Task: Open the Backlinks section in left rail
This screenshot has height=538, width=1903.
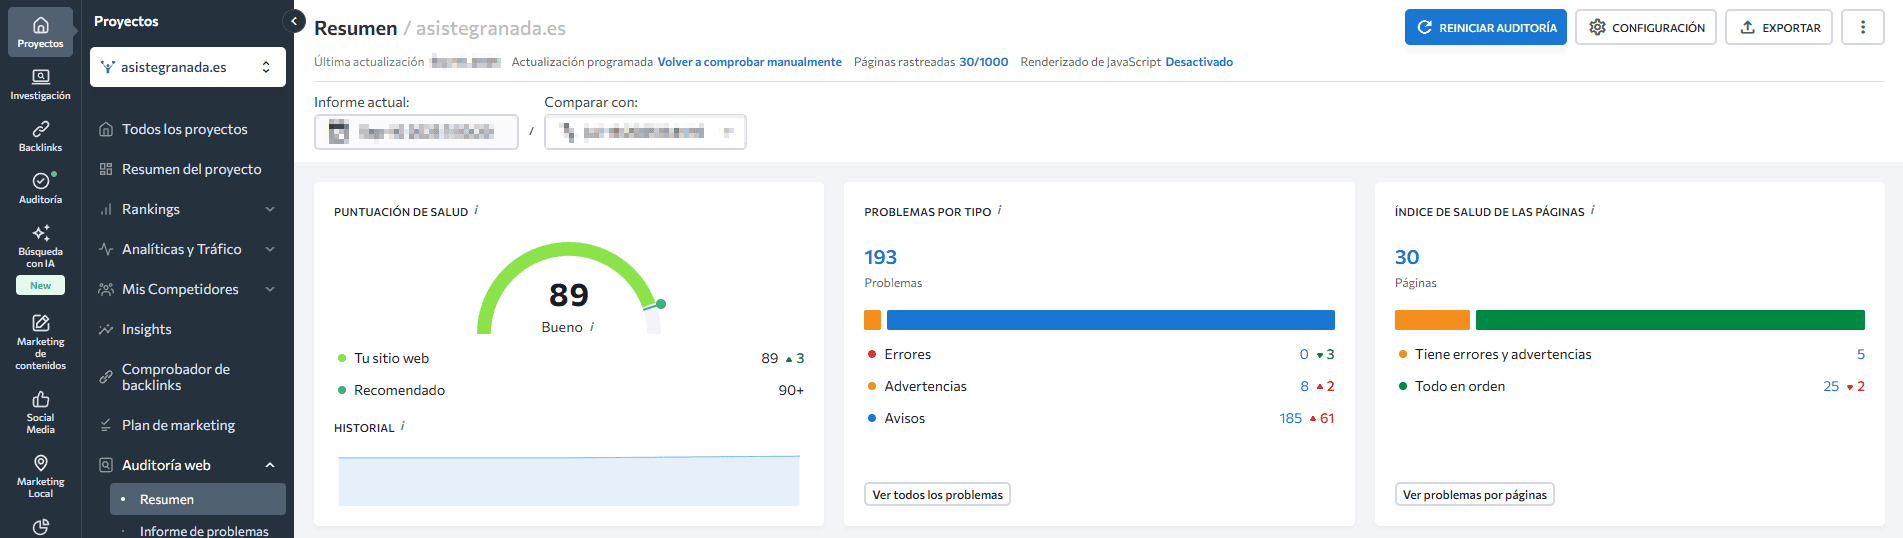Action: (x=40, y=136)
